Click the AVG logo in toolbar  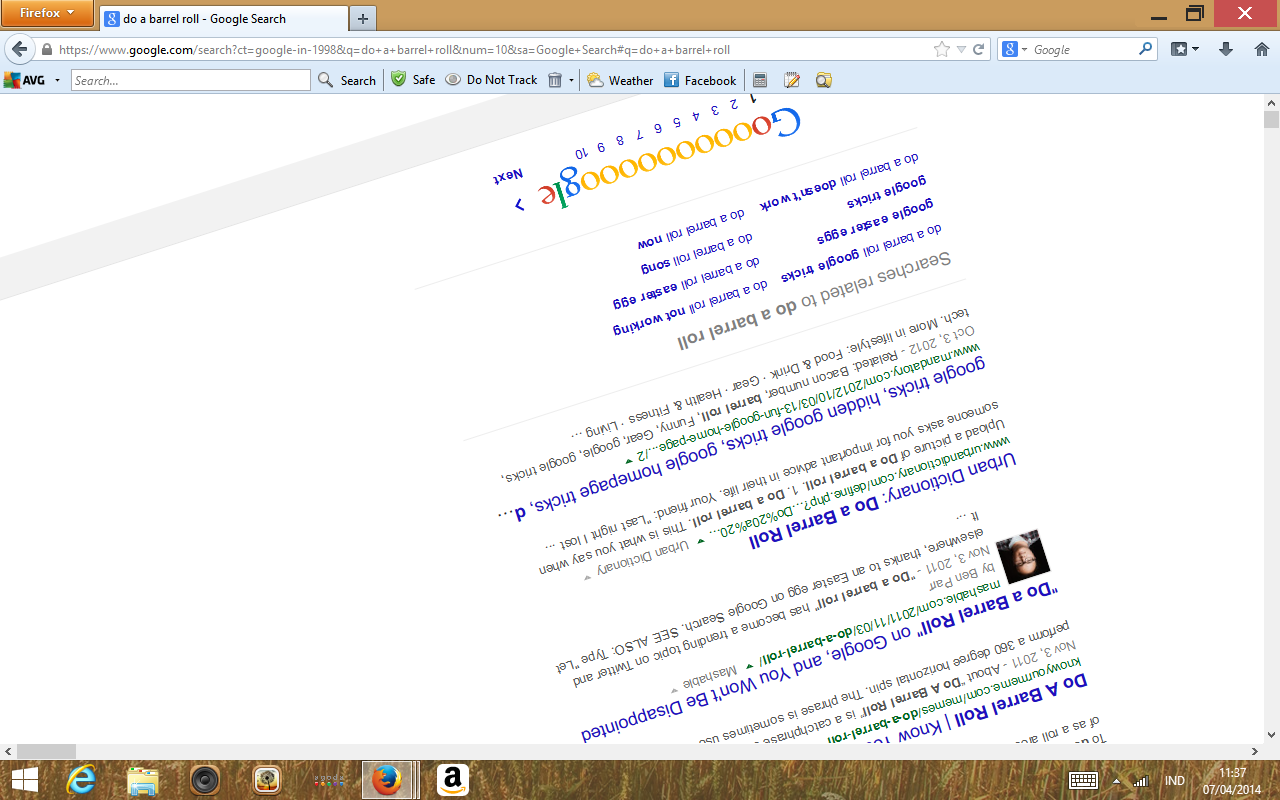point(26,80)
